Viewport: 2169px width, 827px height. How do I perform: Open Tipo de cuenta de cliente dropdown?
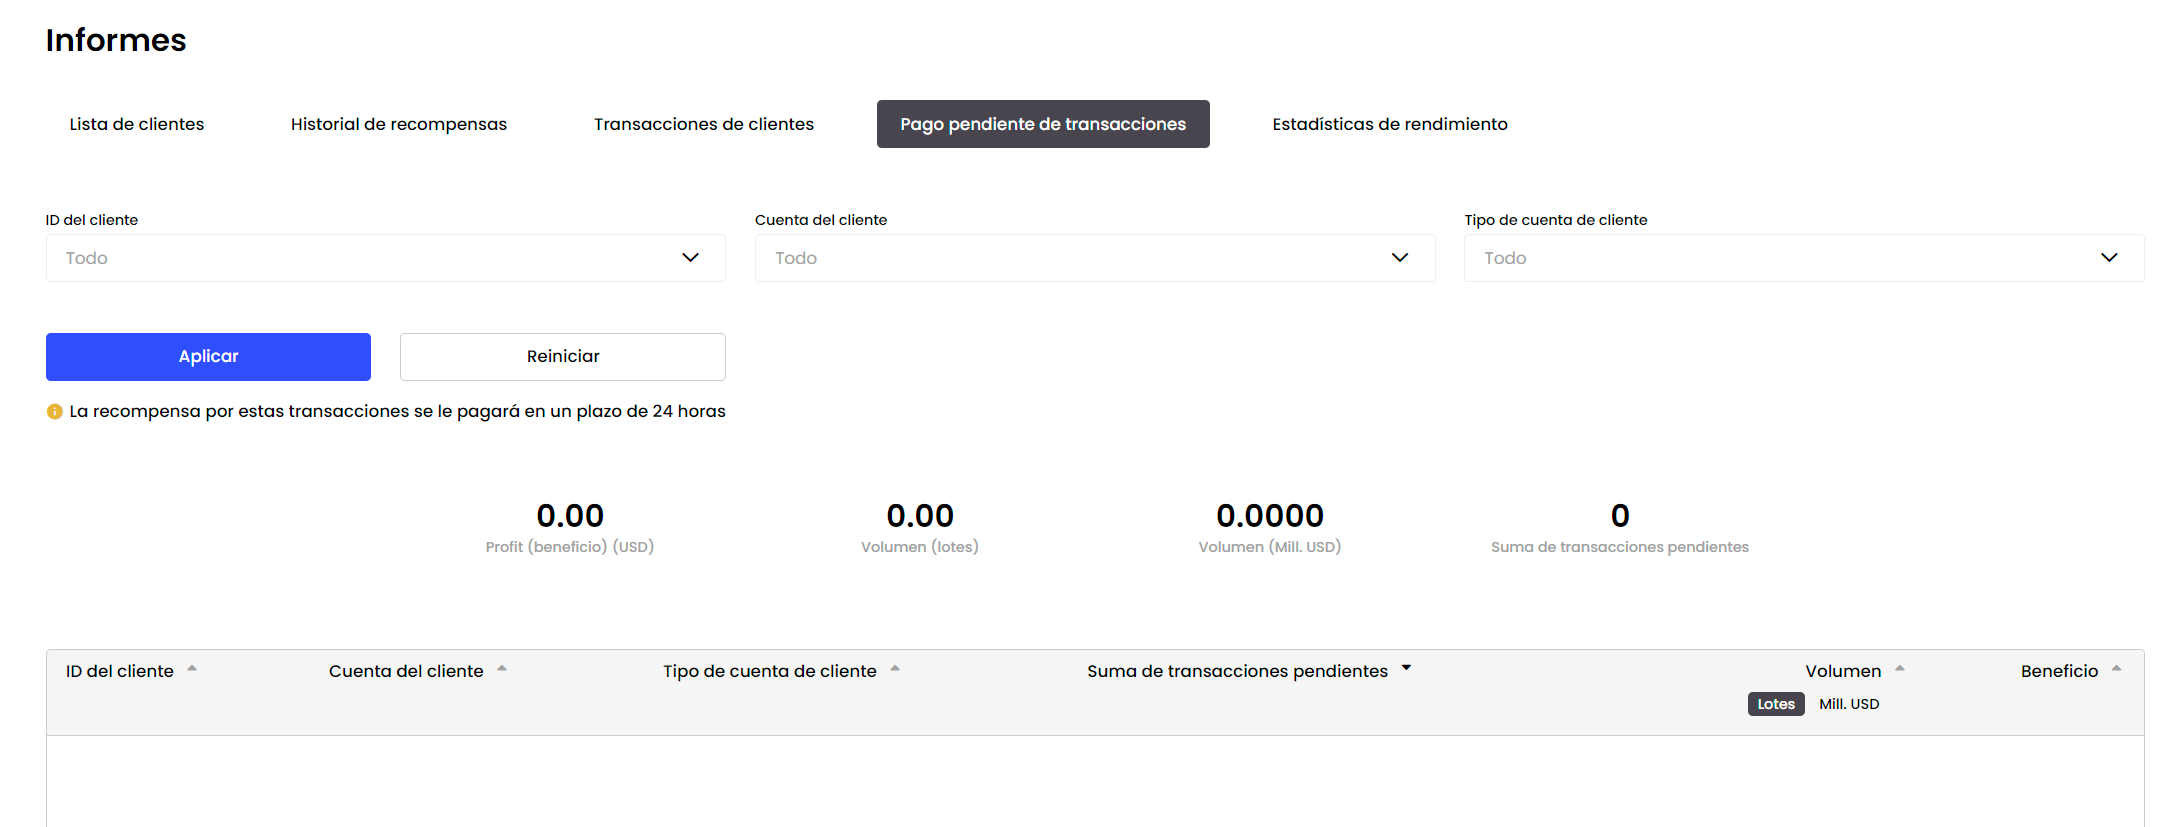(x=1804, y=258)
